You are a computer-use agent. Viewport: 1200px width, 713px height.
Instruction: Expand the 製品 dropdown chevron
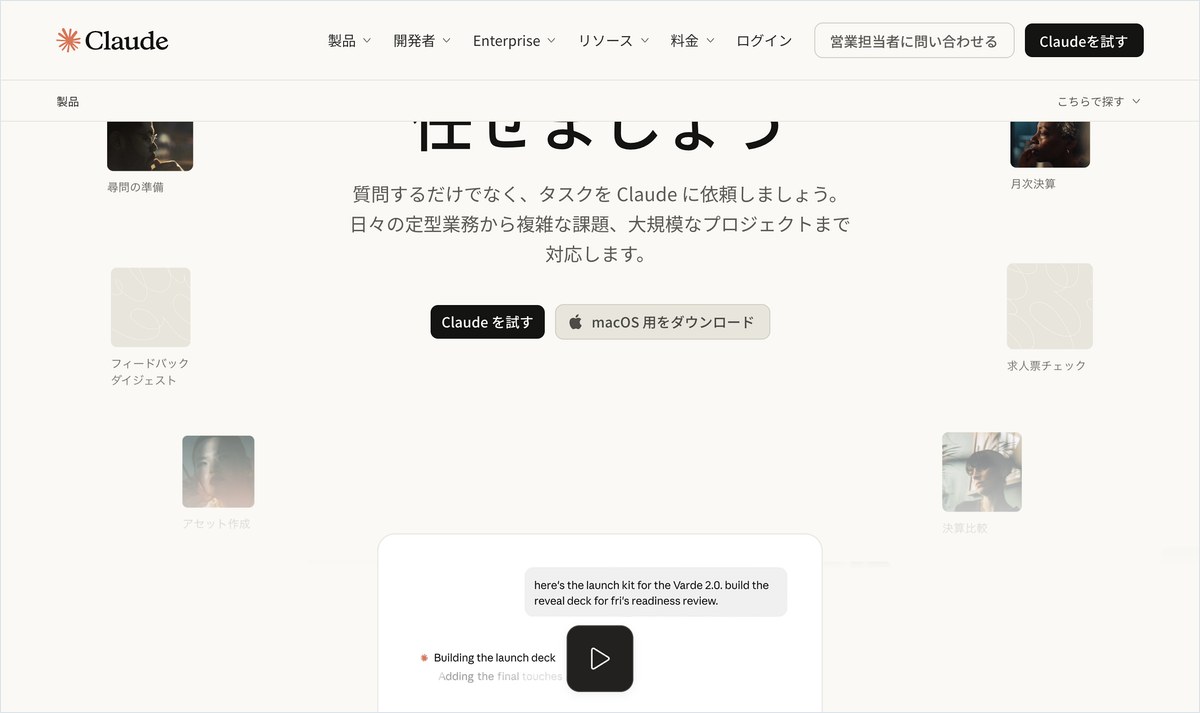pyautogui.click(x=366, y=41)
